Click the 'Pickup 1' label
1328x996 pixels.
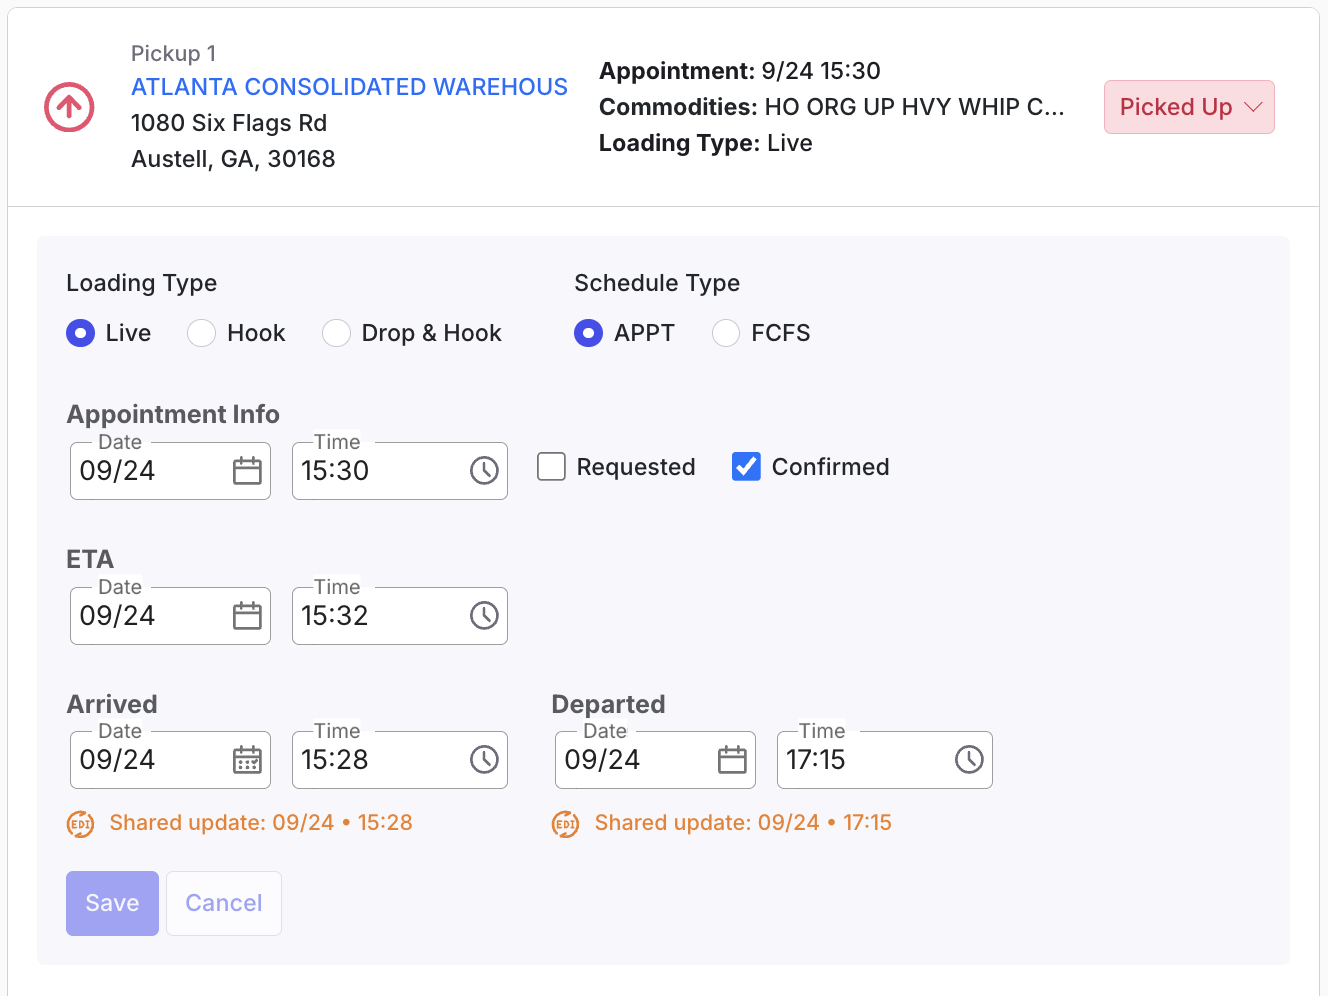coord(173,53)
